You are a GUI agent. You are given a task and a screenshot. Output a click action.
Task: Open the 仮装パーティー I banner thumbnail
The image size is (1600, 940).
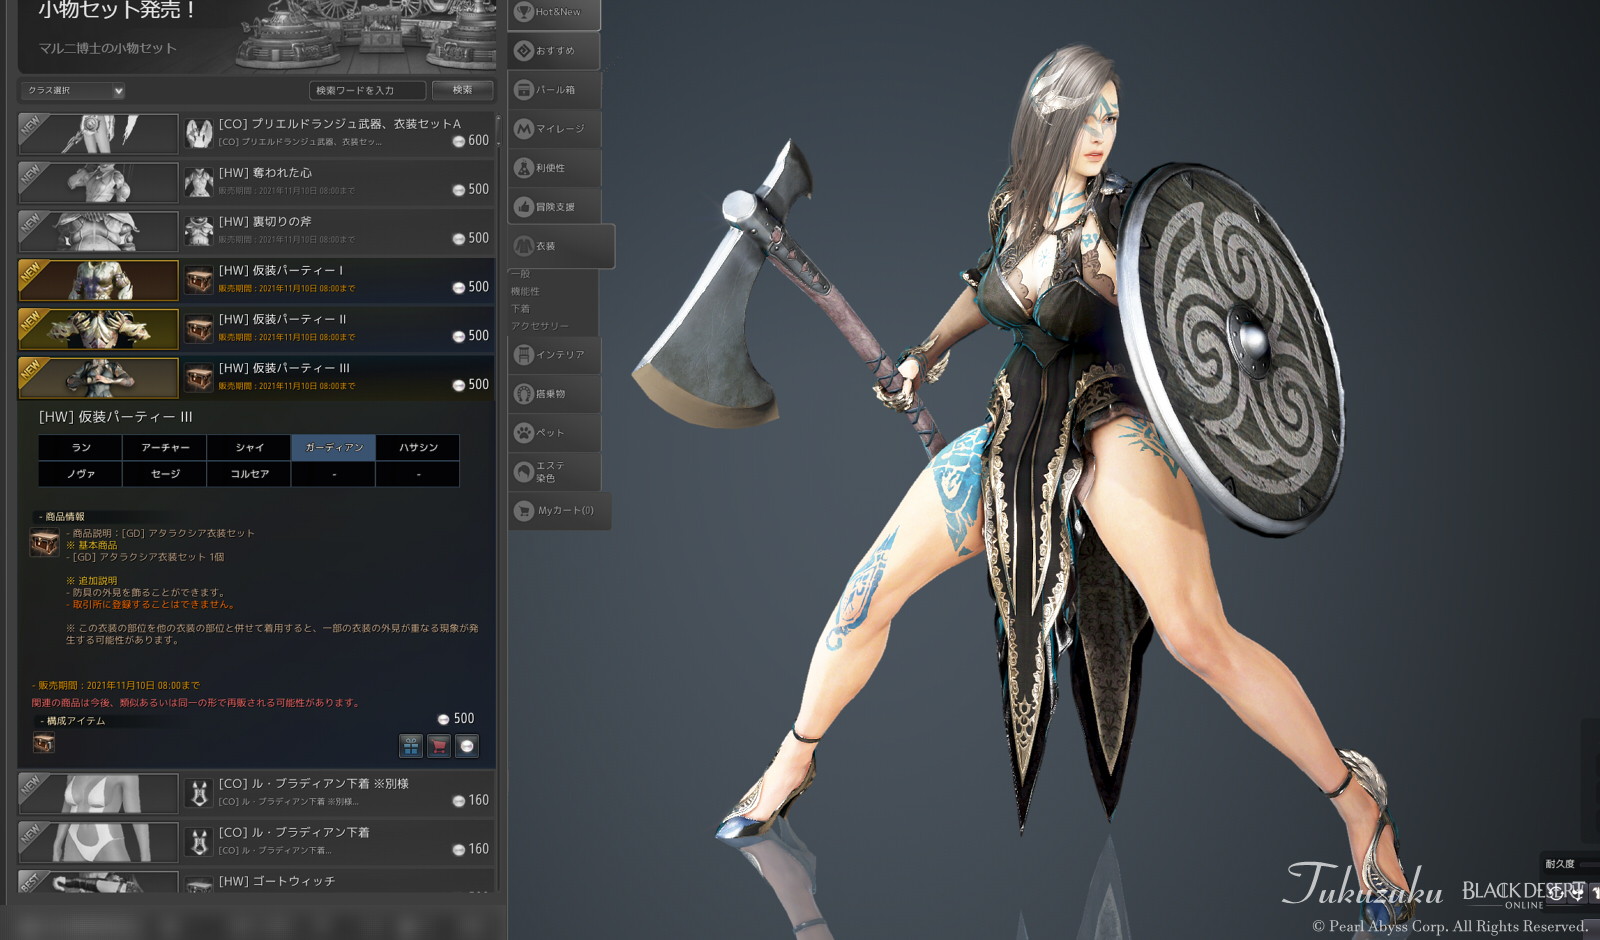[98, 280]
